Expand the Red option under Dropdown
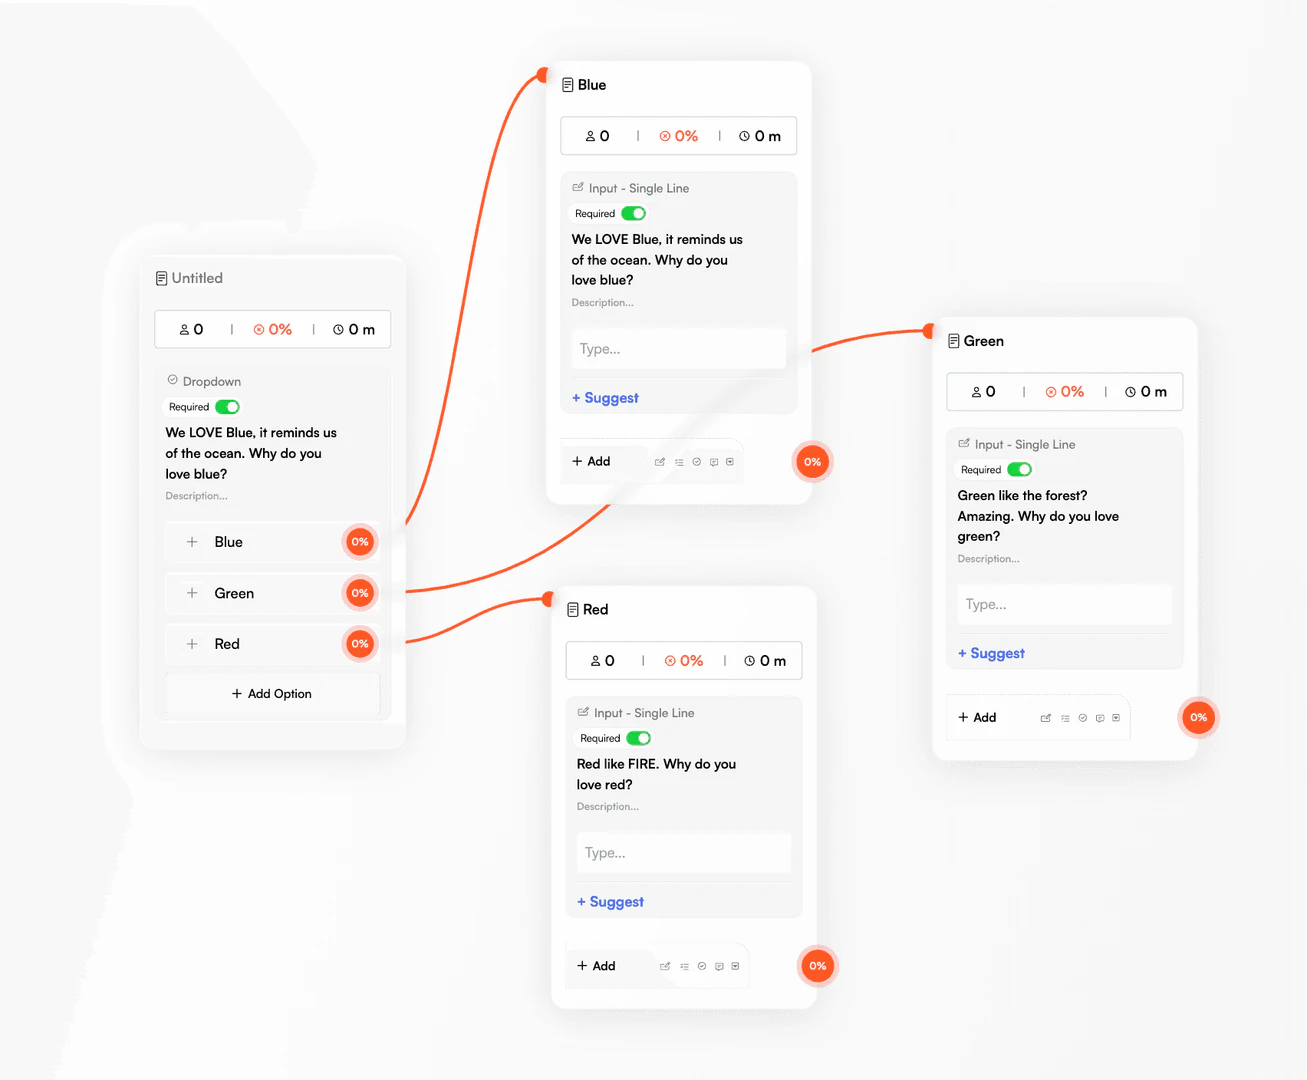 tap(191, 644)
